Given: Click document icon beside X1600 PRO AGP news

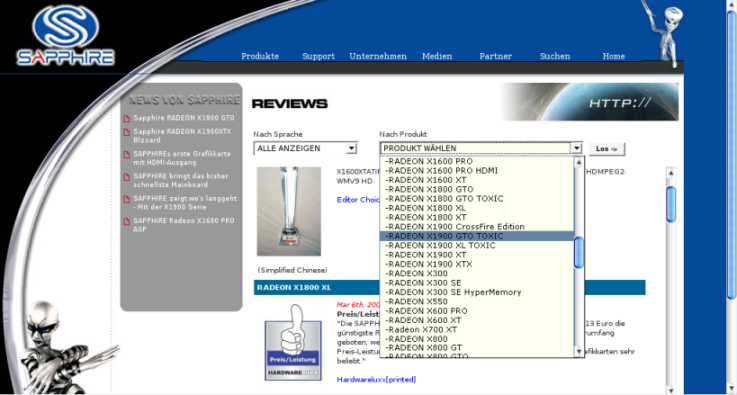Looking at the screenshot, I should 126,221.
